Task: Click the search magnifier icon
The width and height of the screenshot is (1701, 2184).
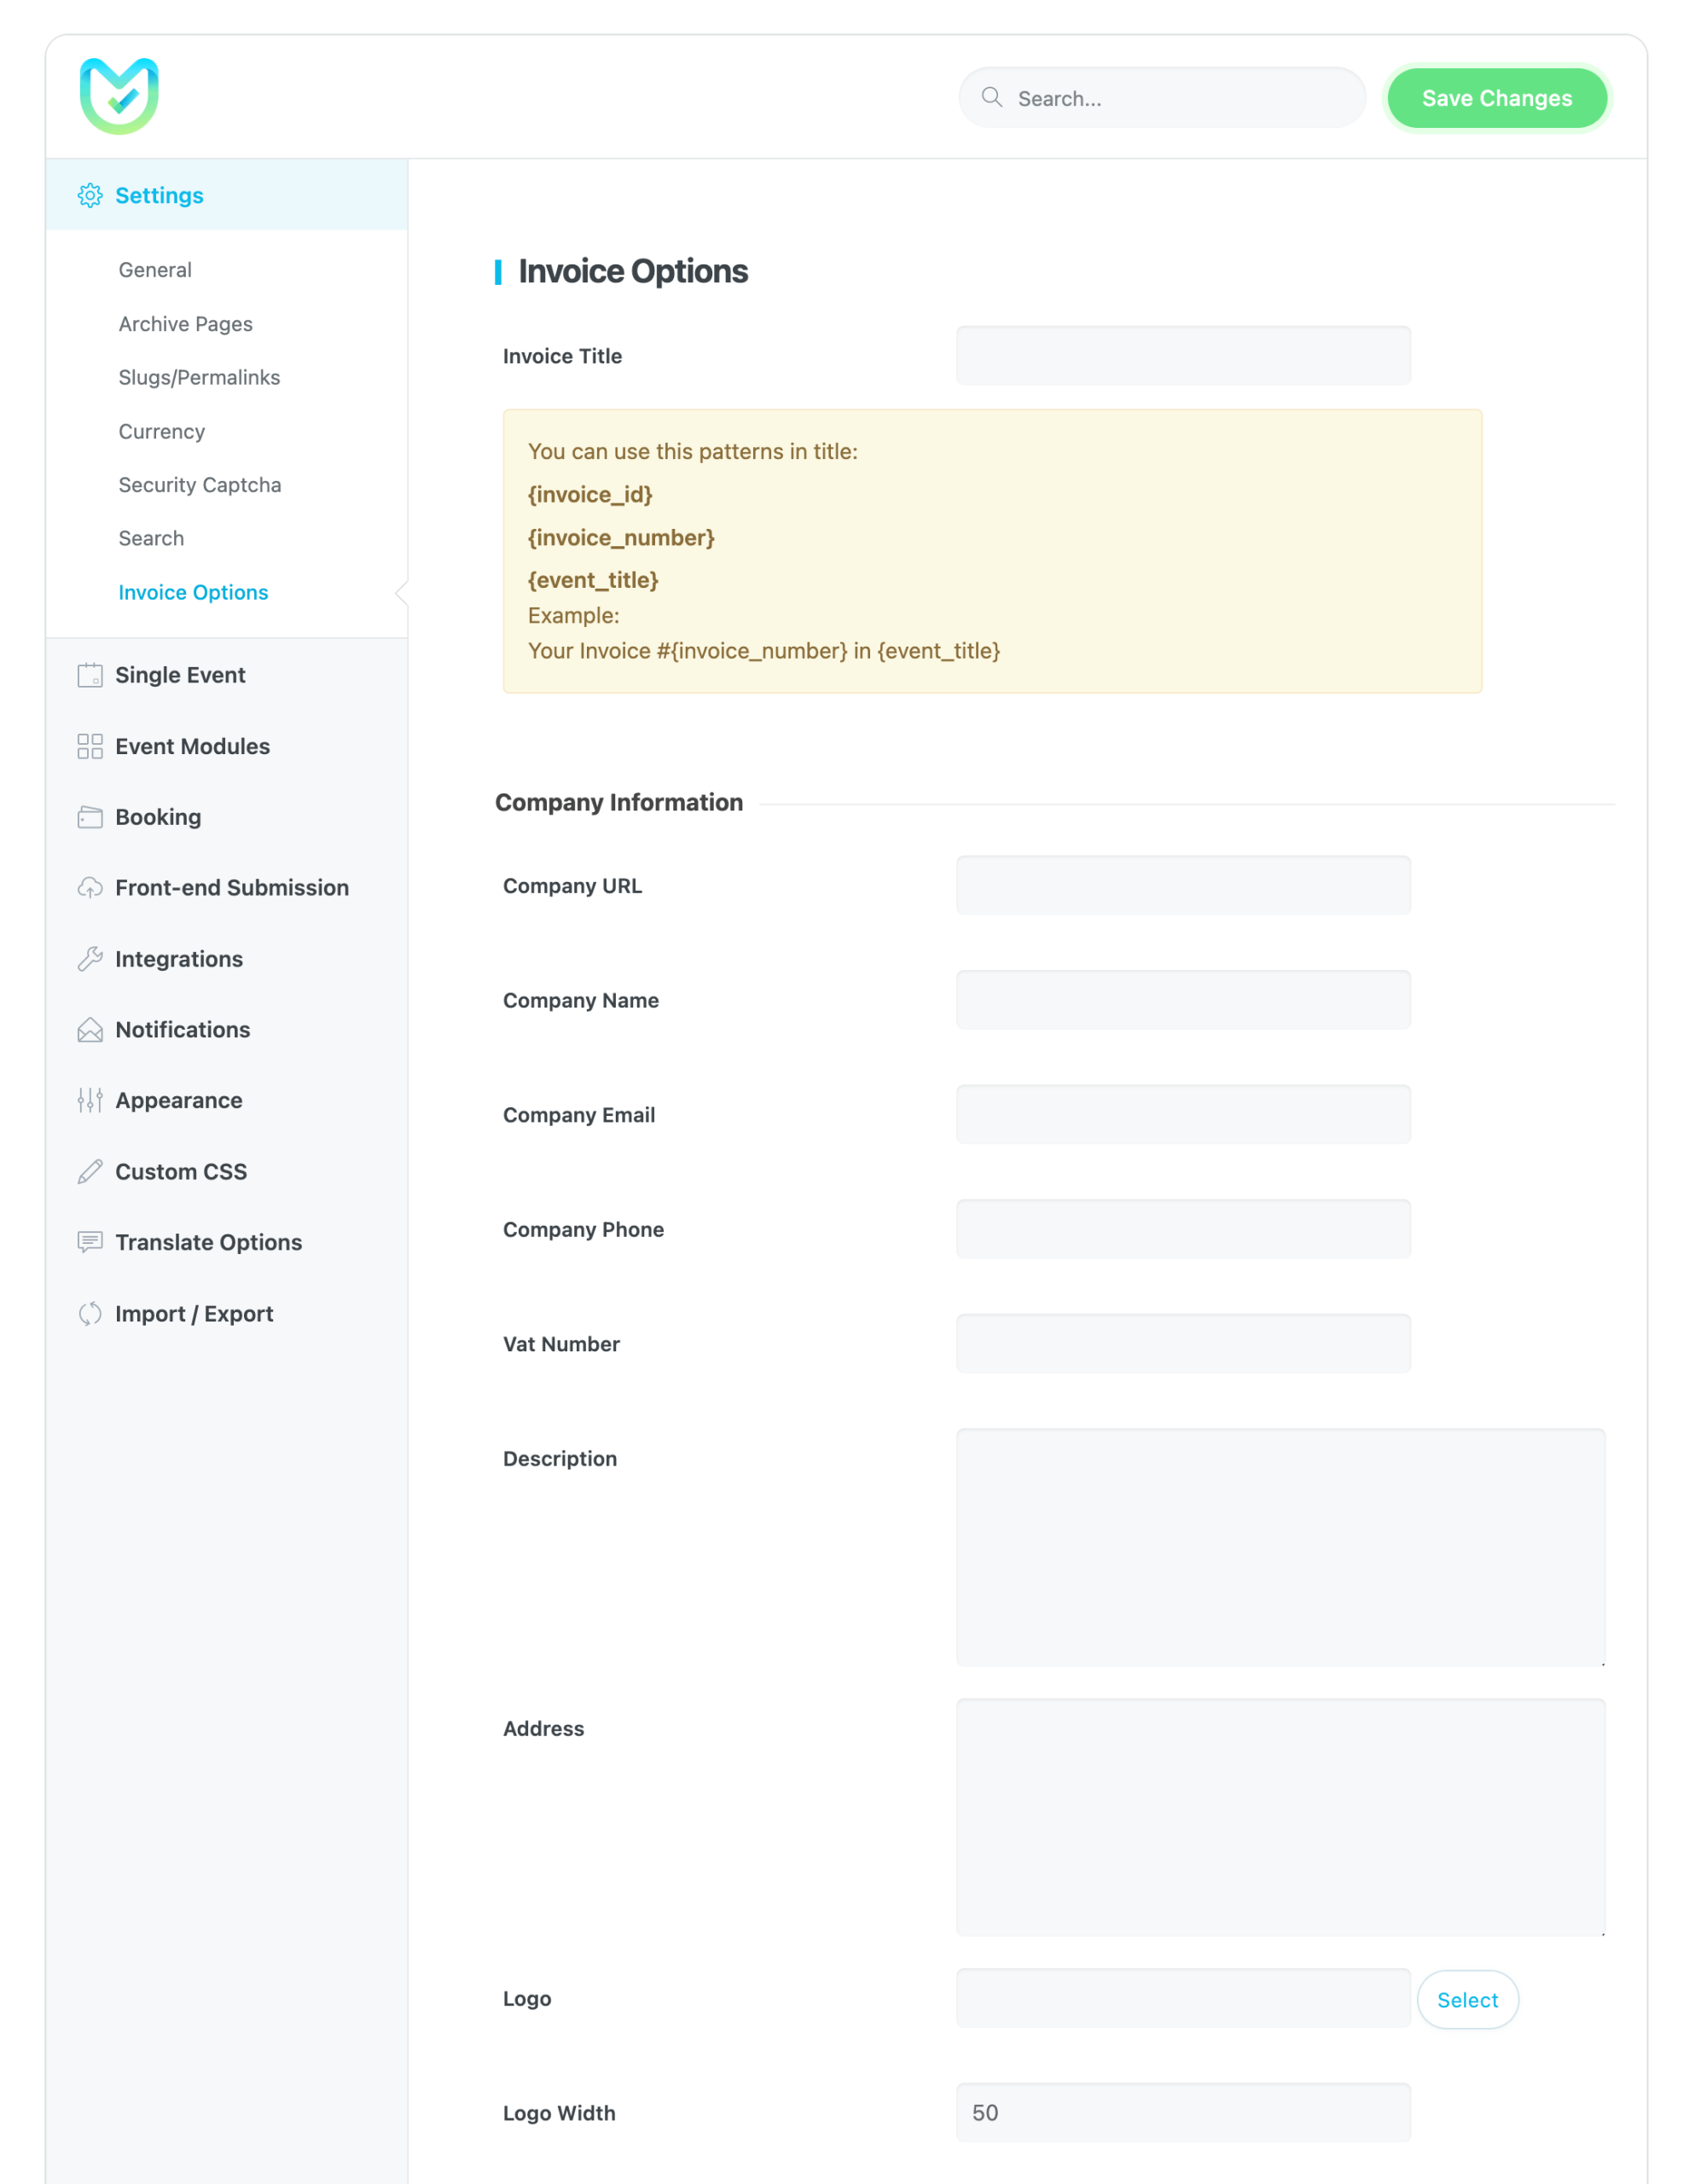Action: point(991,97)
